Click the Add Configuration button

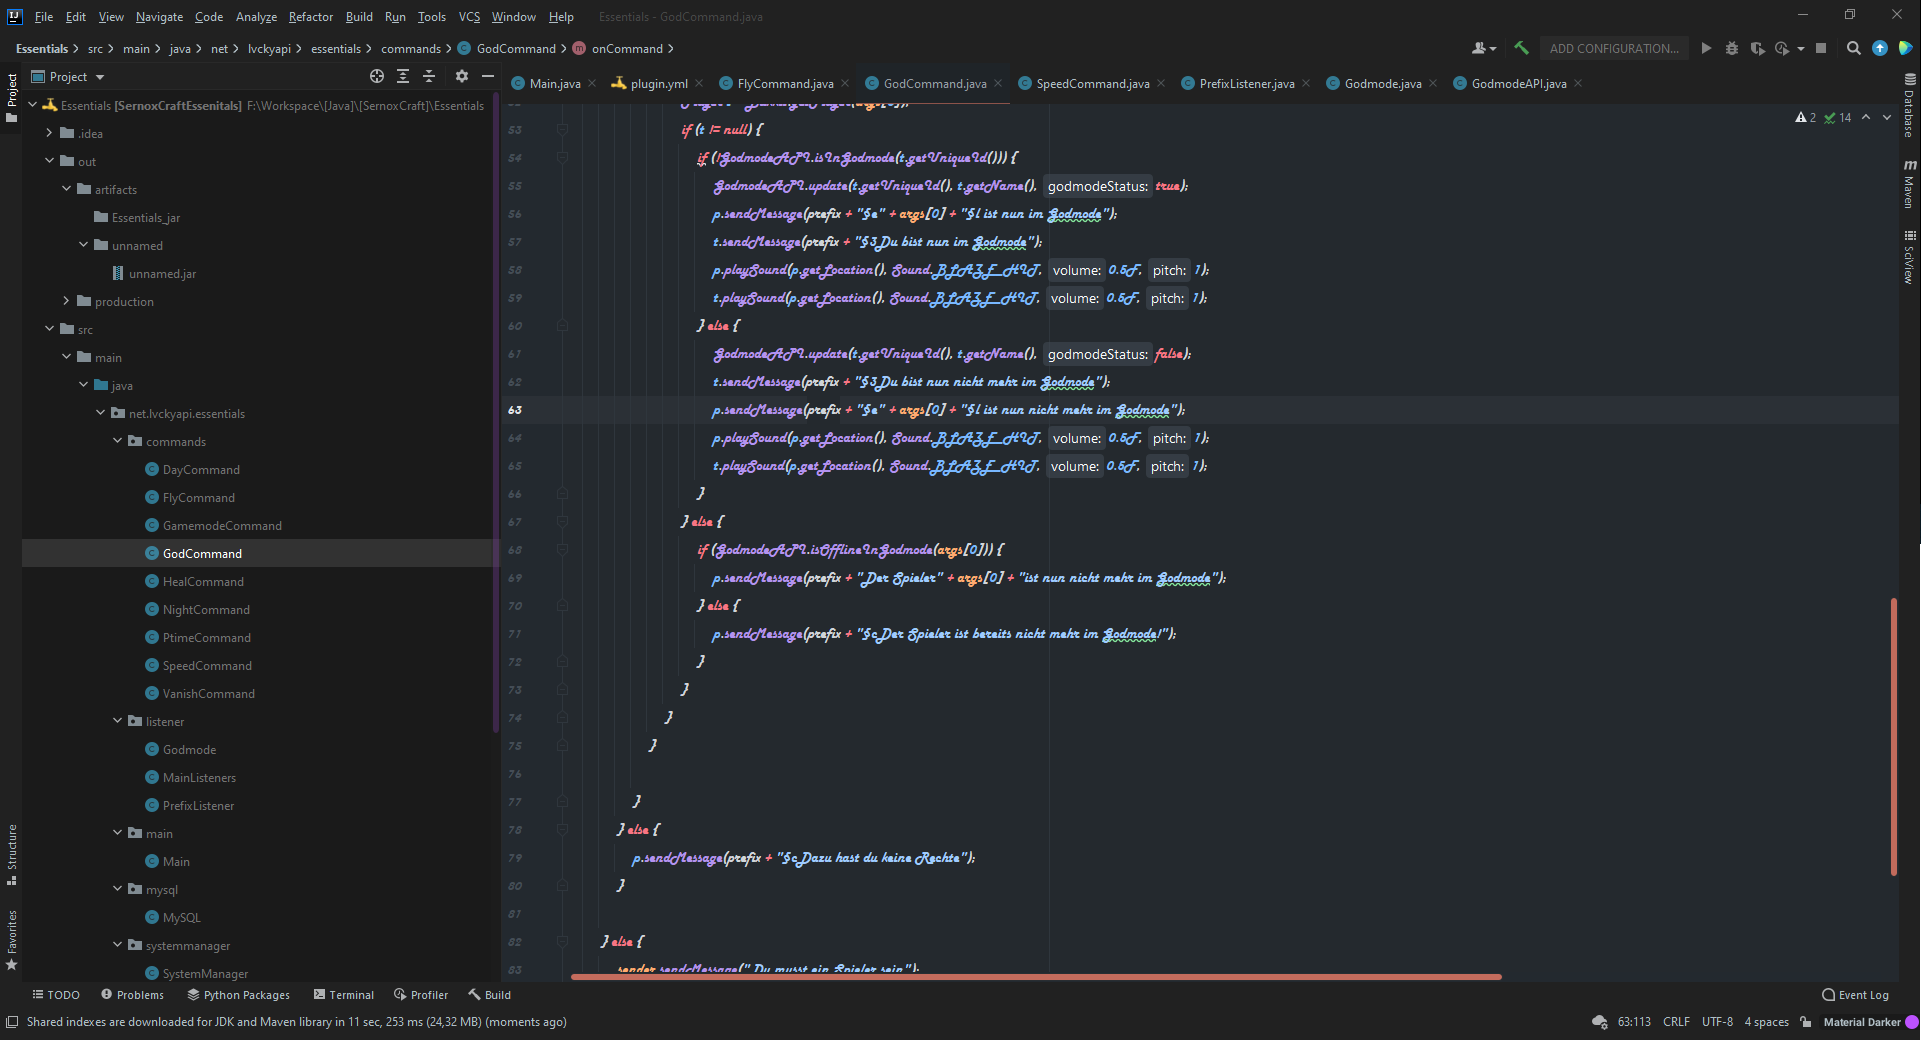click(x=1613, y=48)
